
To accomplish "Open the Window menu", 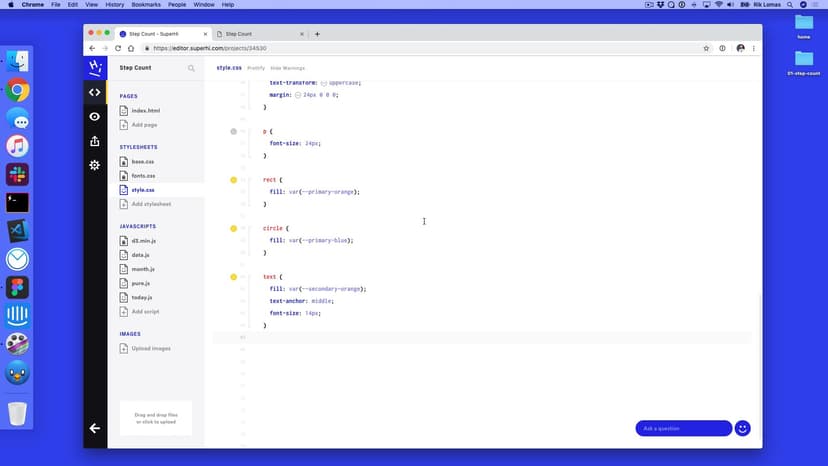I will click(204, 5).
